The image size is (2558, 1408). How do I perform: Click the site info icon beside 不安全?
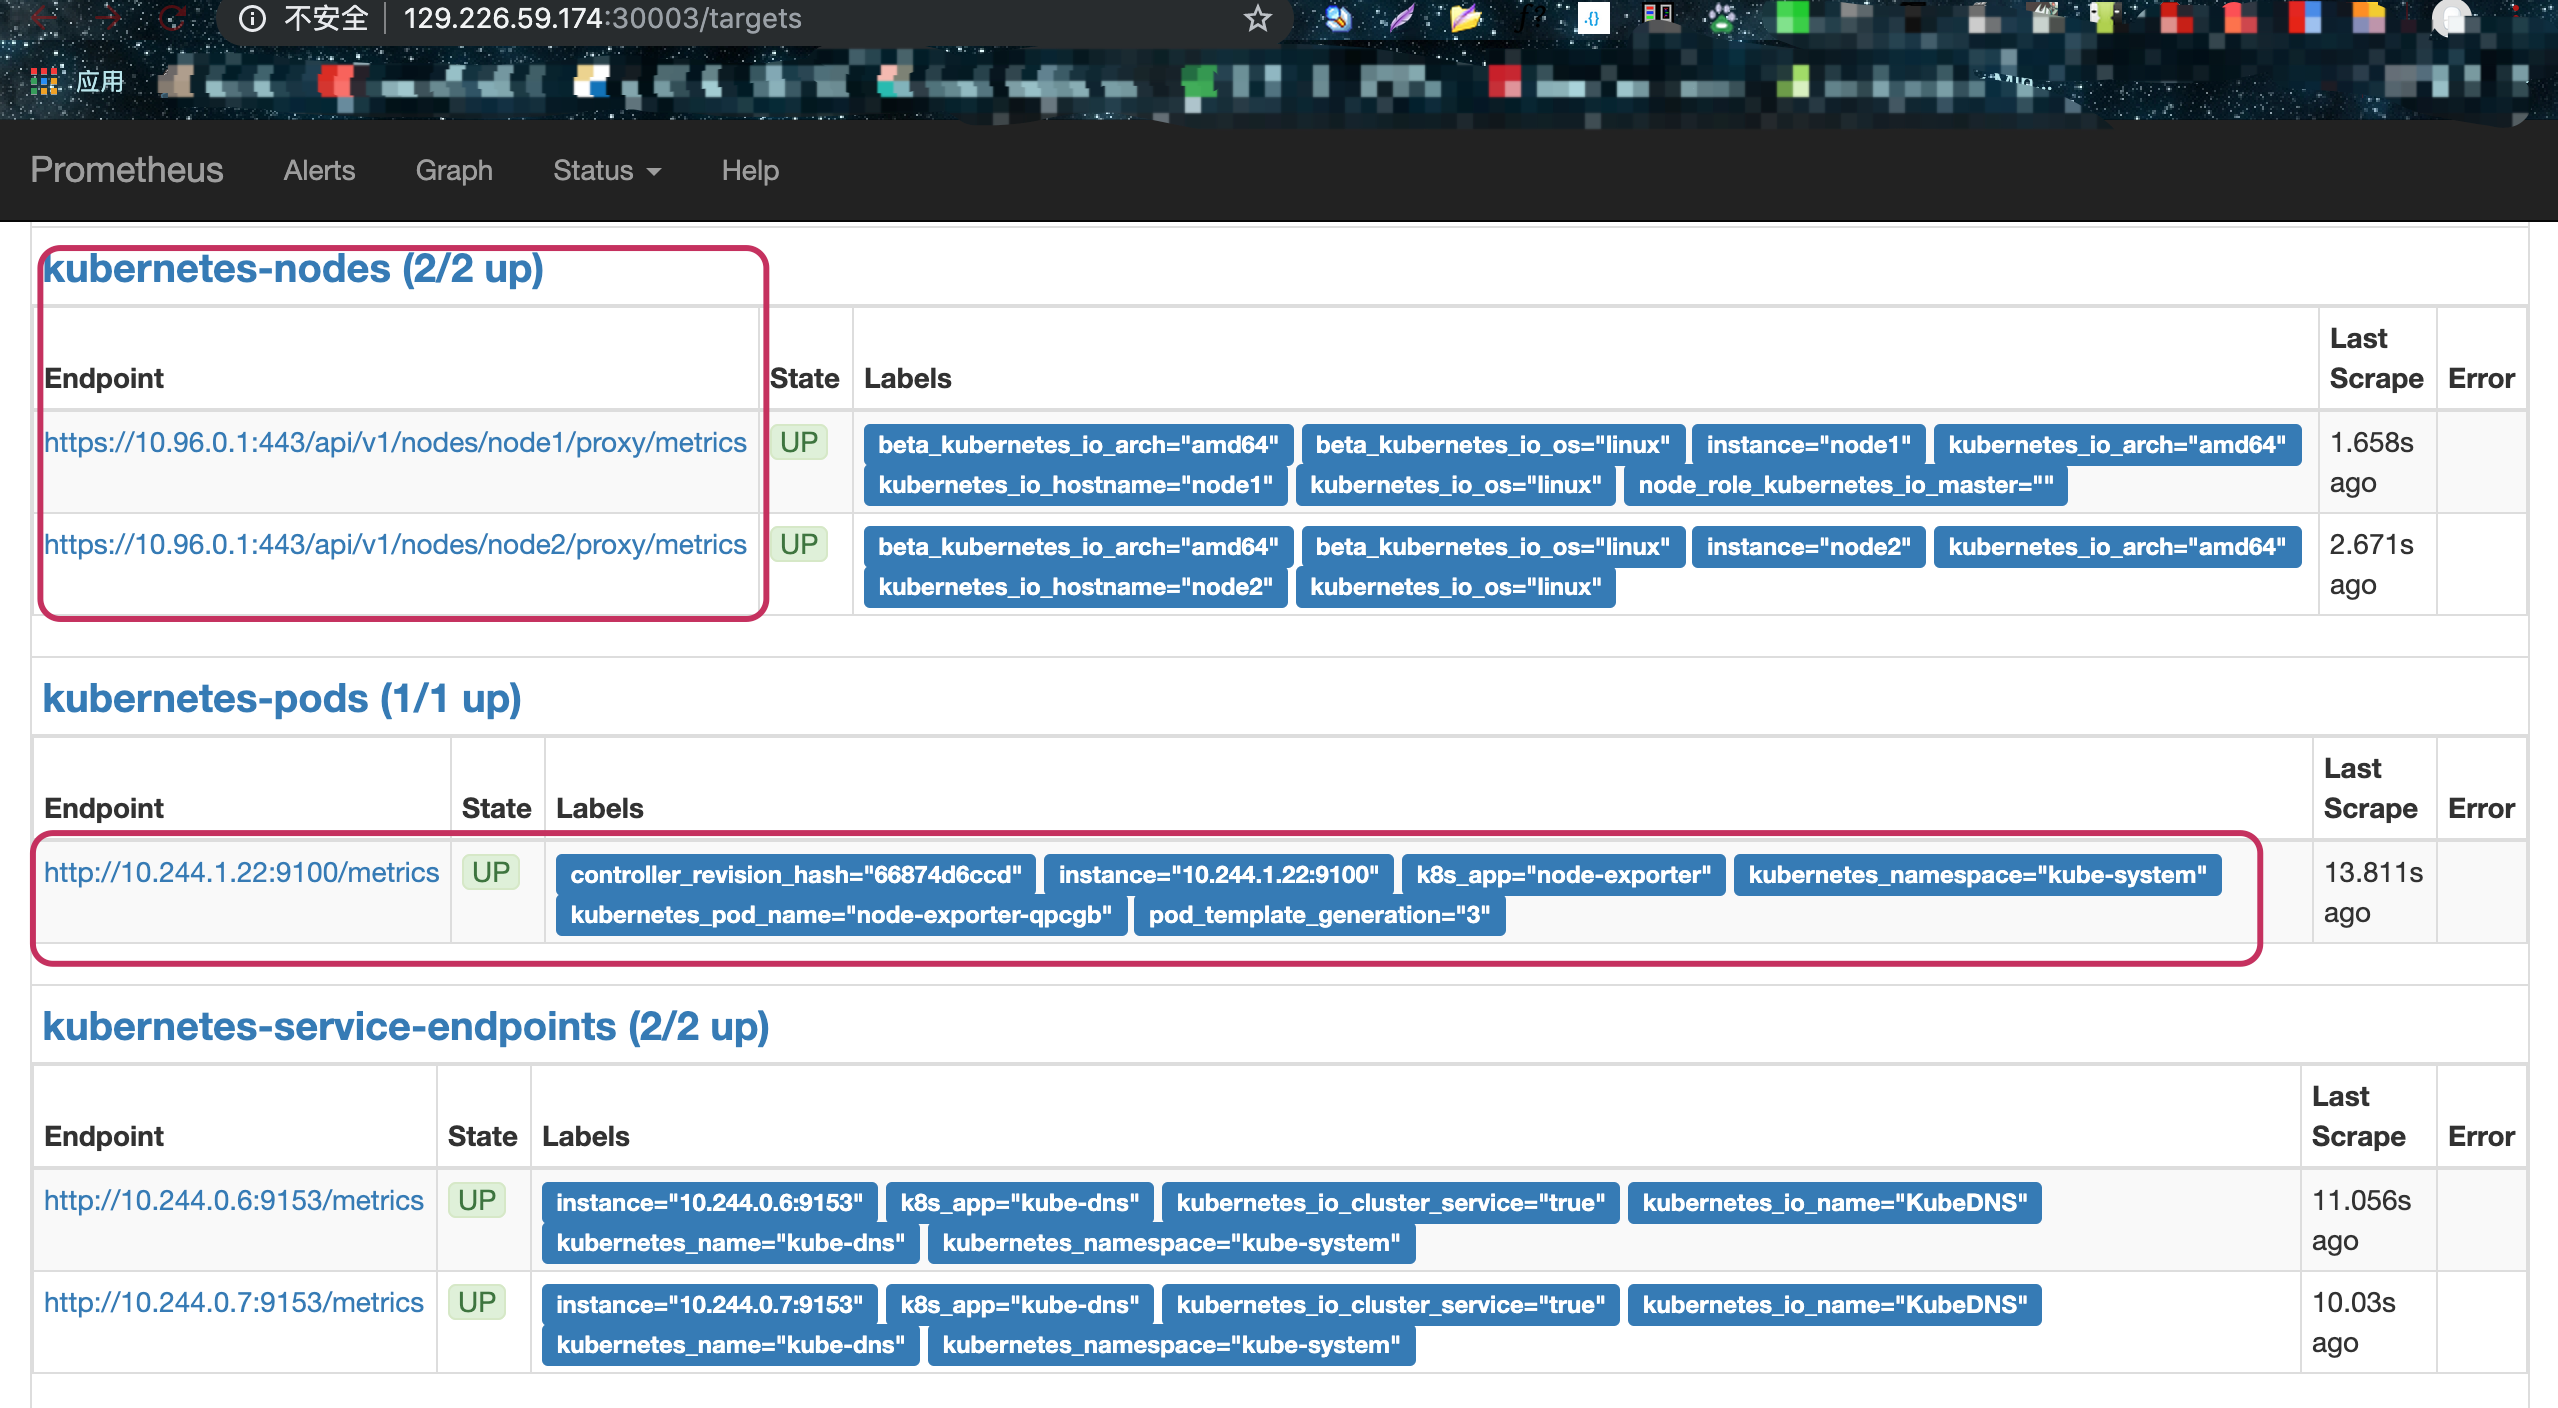click(x=252, y=18)
